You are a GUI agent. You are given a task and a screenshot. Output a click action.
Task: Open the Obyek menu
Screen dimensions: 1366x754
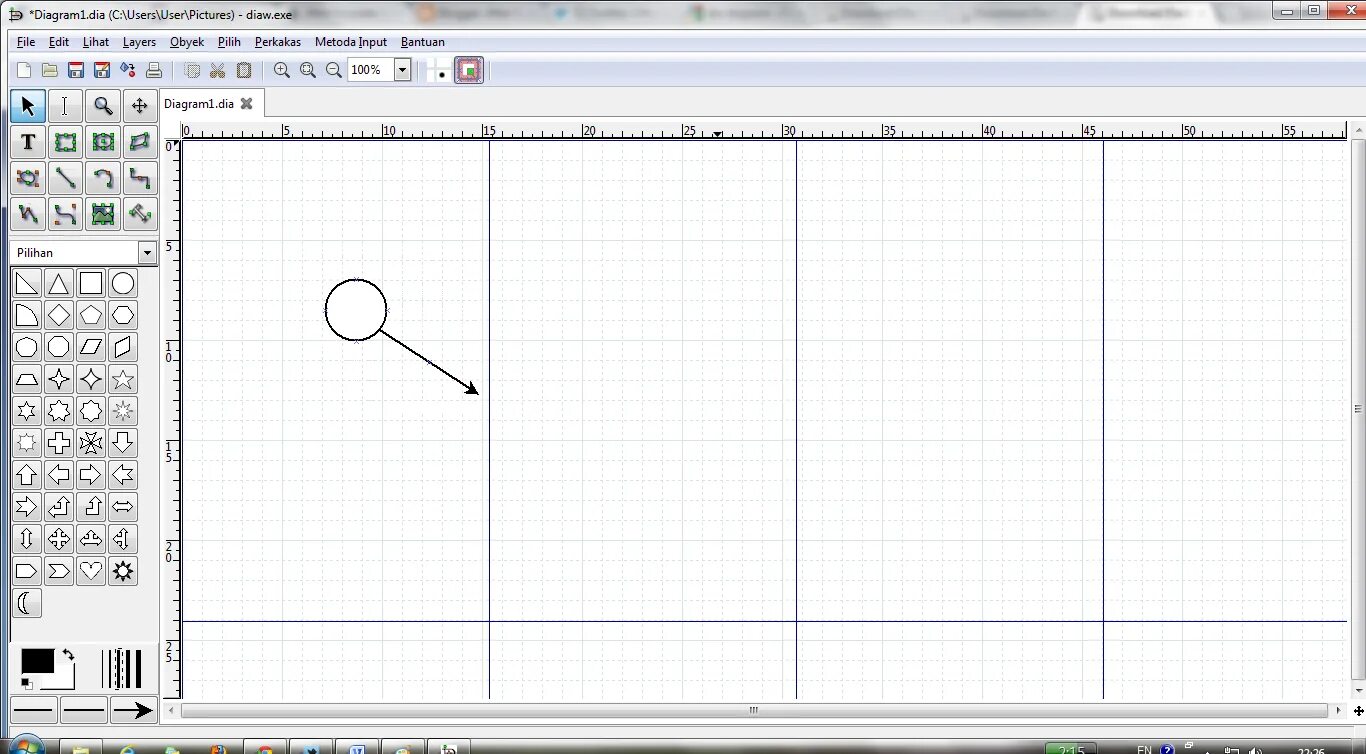(x=187, y=42)
